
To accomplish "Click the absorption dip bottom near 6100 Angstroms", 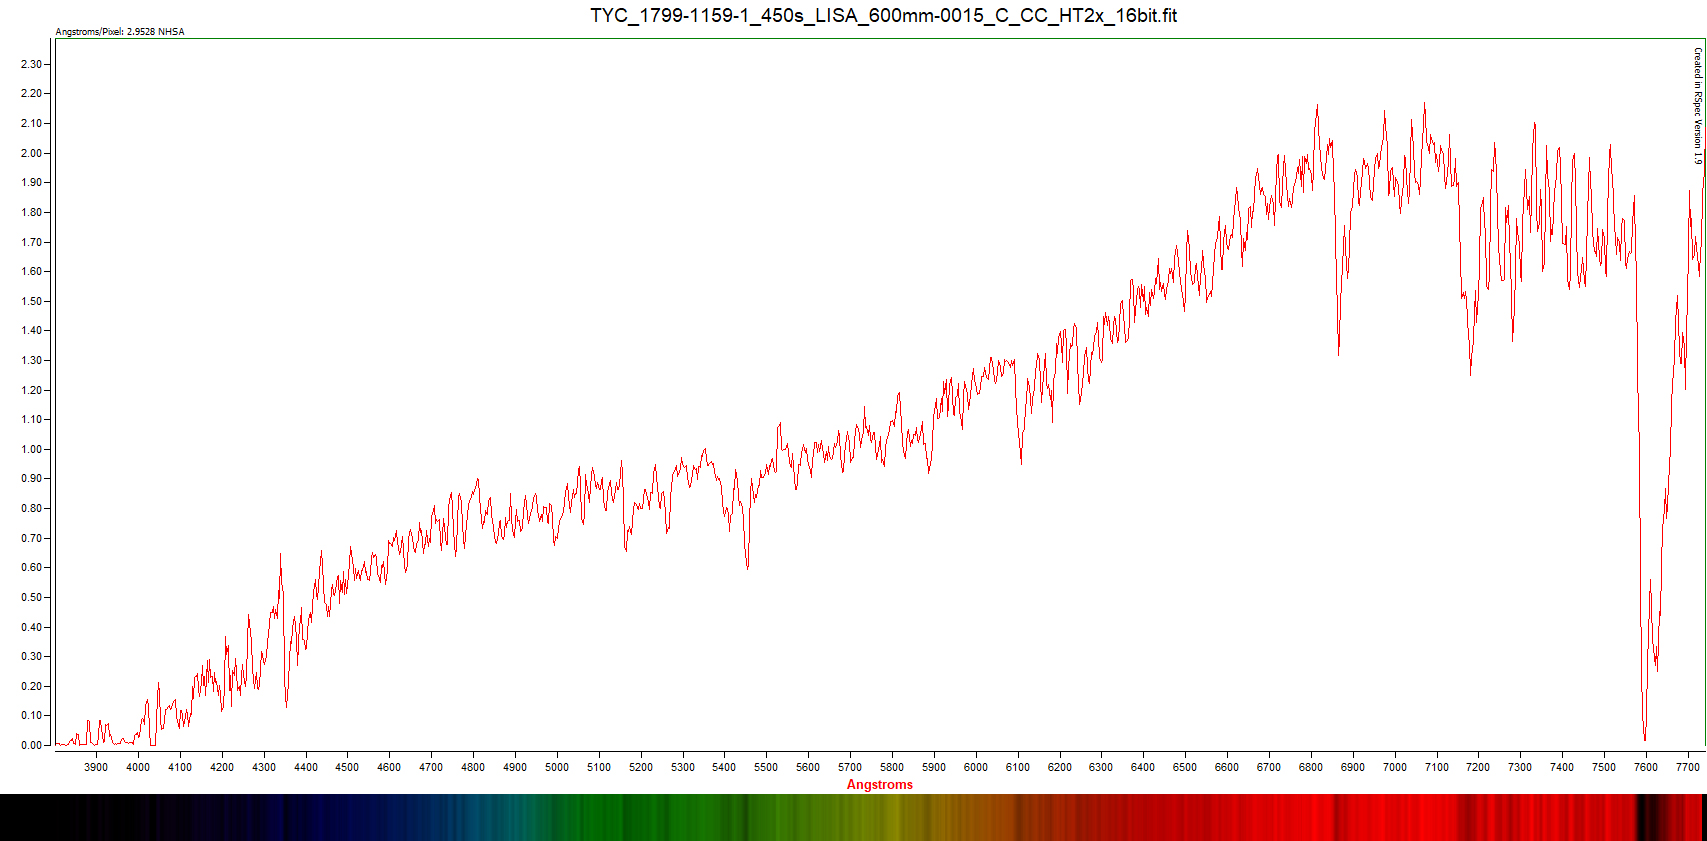I will 1021,462.
